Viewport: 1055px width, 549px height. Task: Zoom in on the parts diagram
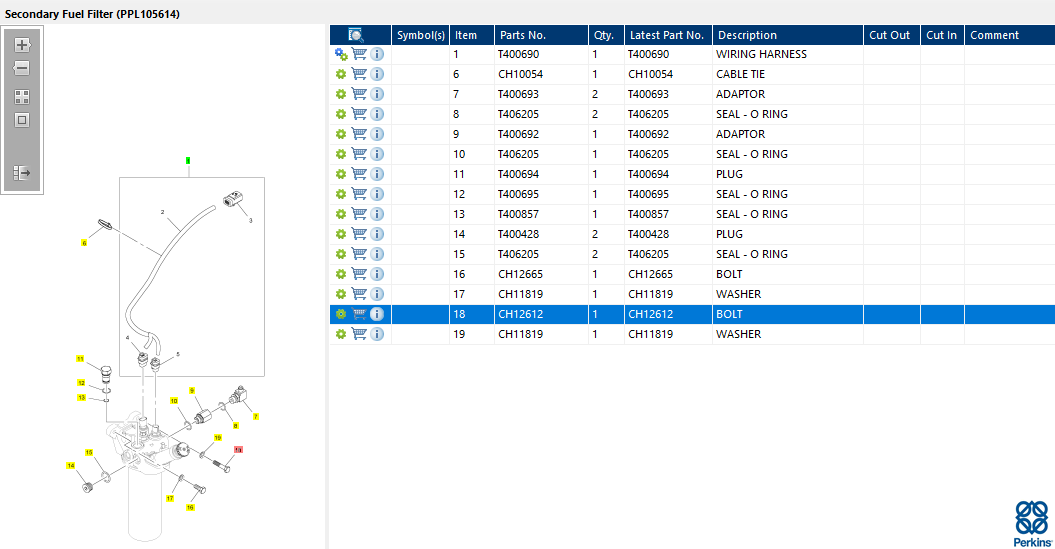[22, 45]
